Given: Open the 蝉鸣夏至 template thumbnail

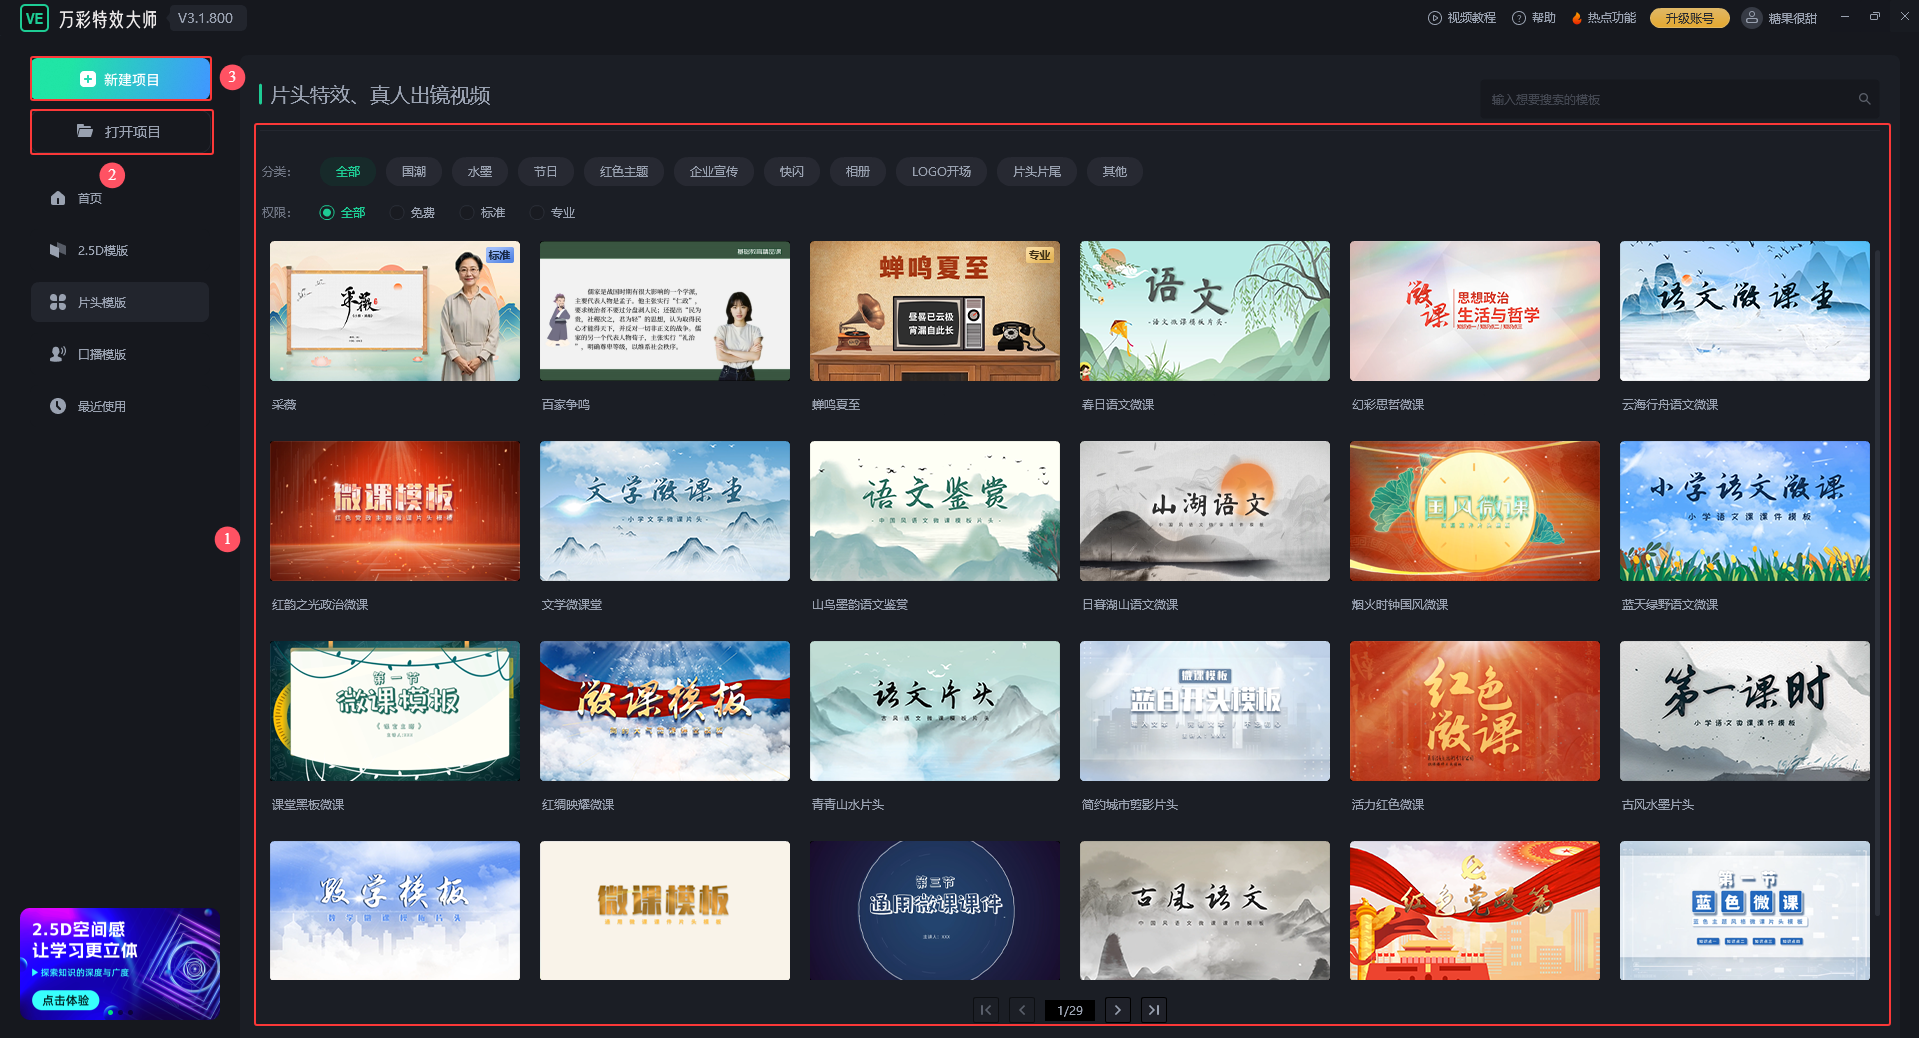Looking at the screenshot, I should (x=934, y=311).
